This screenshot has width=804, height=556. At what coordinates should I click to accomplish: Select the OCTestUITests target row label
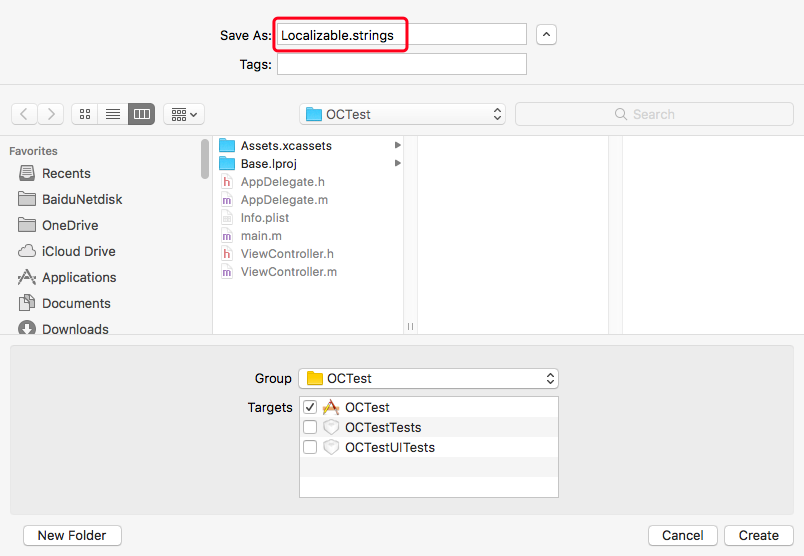390,447
